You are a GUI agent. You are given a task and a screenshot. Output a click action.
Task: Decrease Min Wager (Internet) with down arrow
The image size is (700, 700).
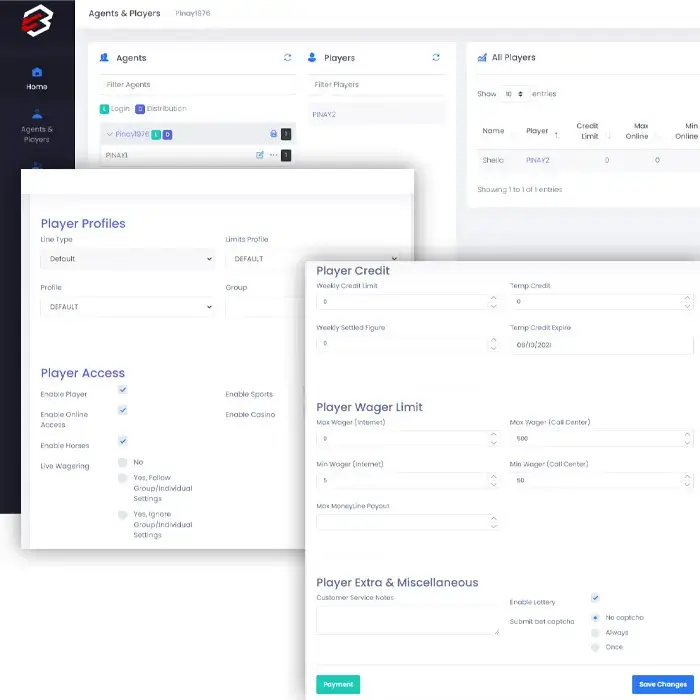(493, 485)
